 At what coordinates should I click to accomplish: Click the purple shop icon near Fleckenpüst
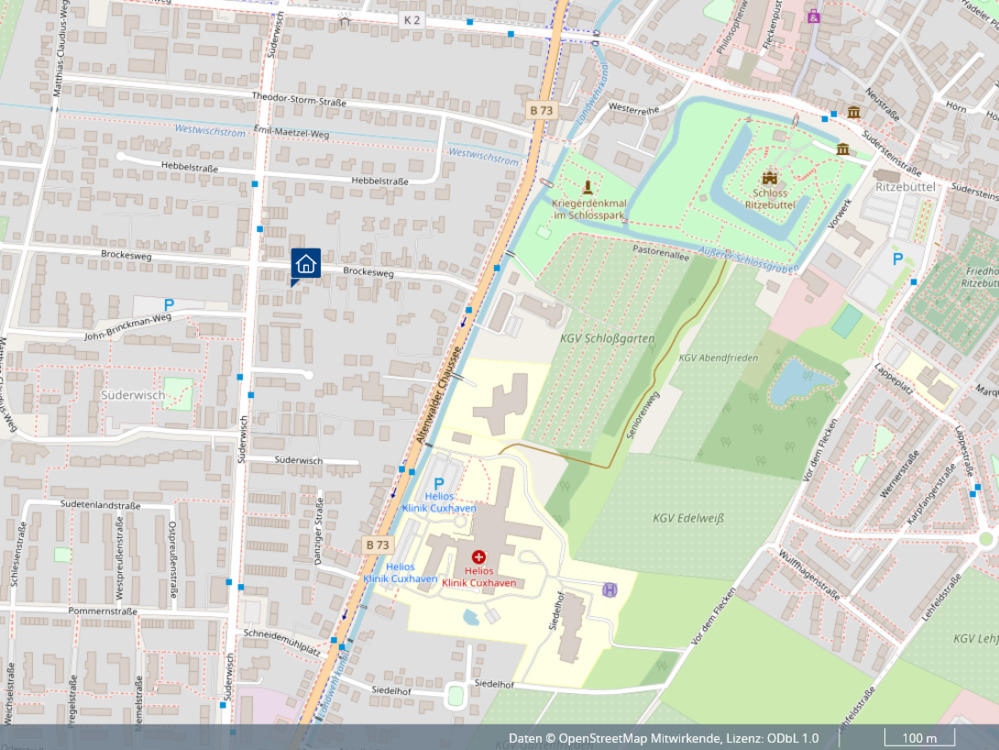814,16
